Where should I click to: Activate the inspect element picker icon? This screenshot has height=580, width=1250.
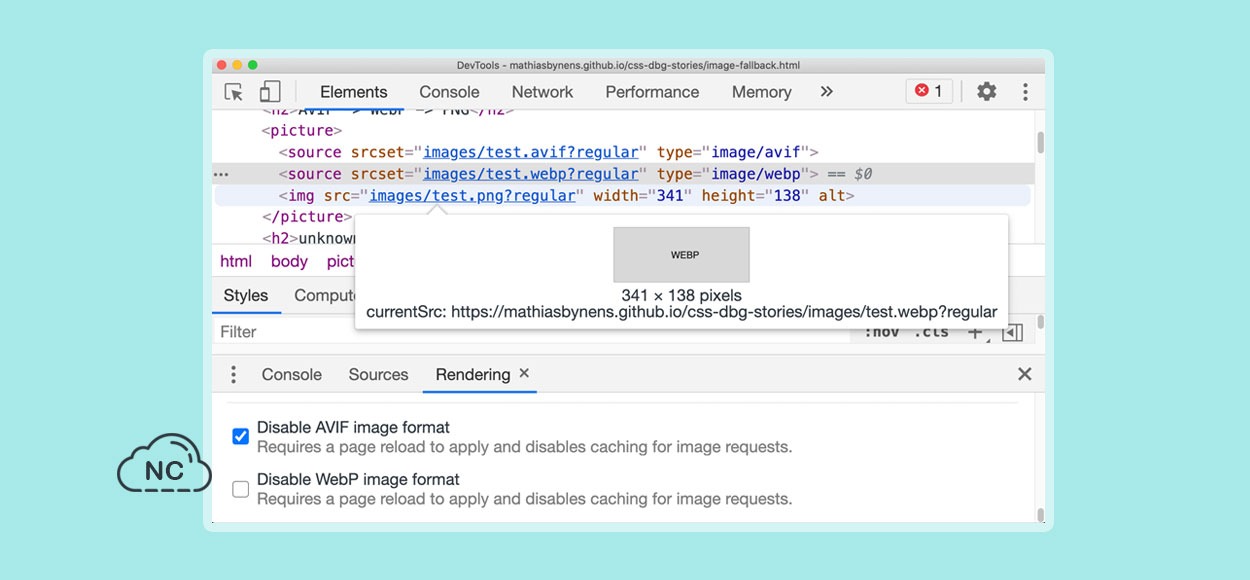tap(234, 92)
